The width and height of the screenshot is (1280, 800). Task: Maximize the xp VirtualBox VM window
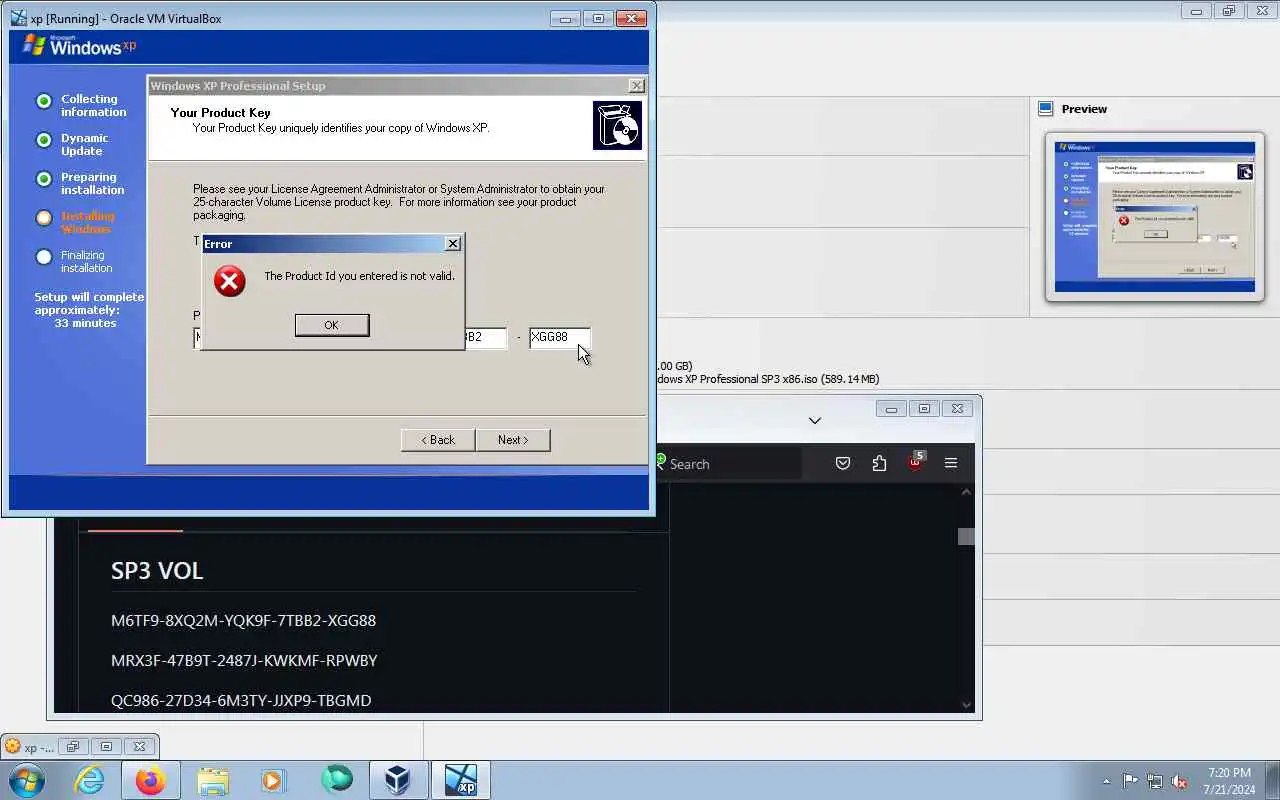(598, 18)
